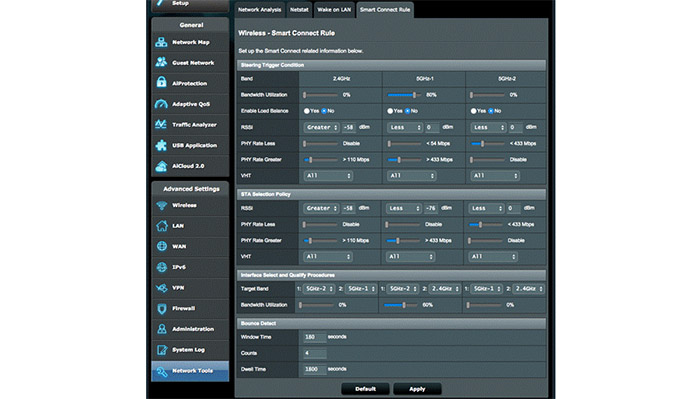
Task: Click the Apply button
Action: 417,389
